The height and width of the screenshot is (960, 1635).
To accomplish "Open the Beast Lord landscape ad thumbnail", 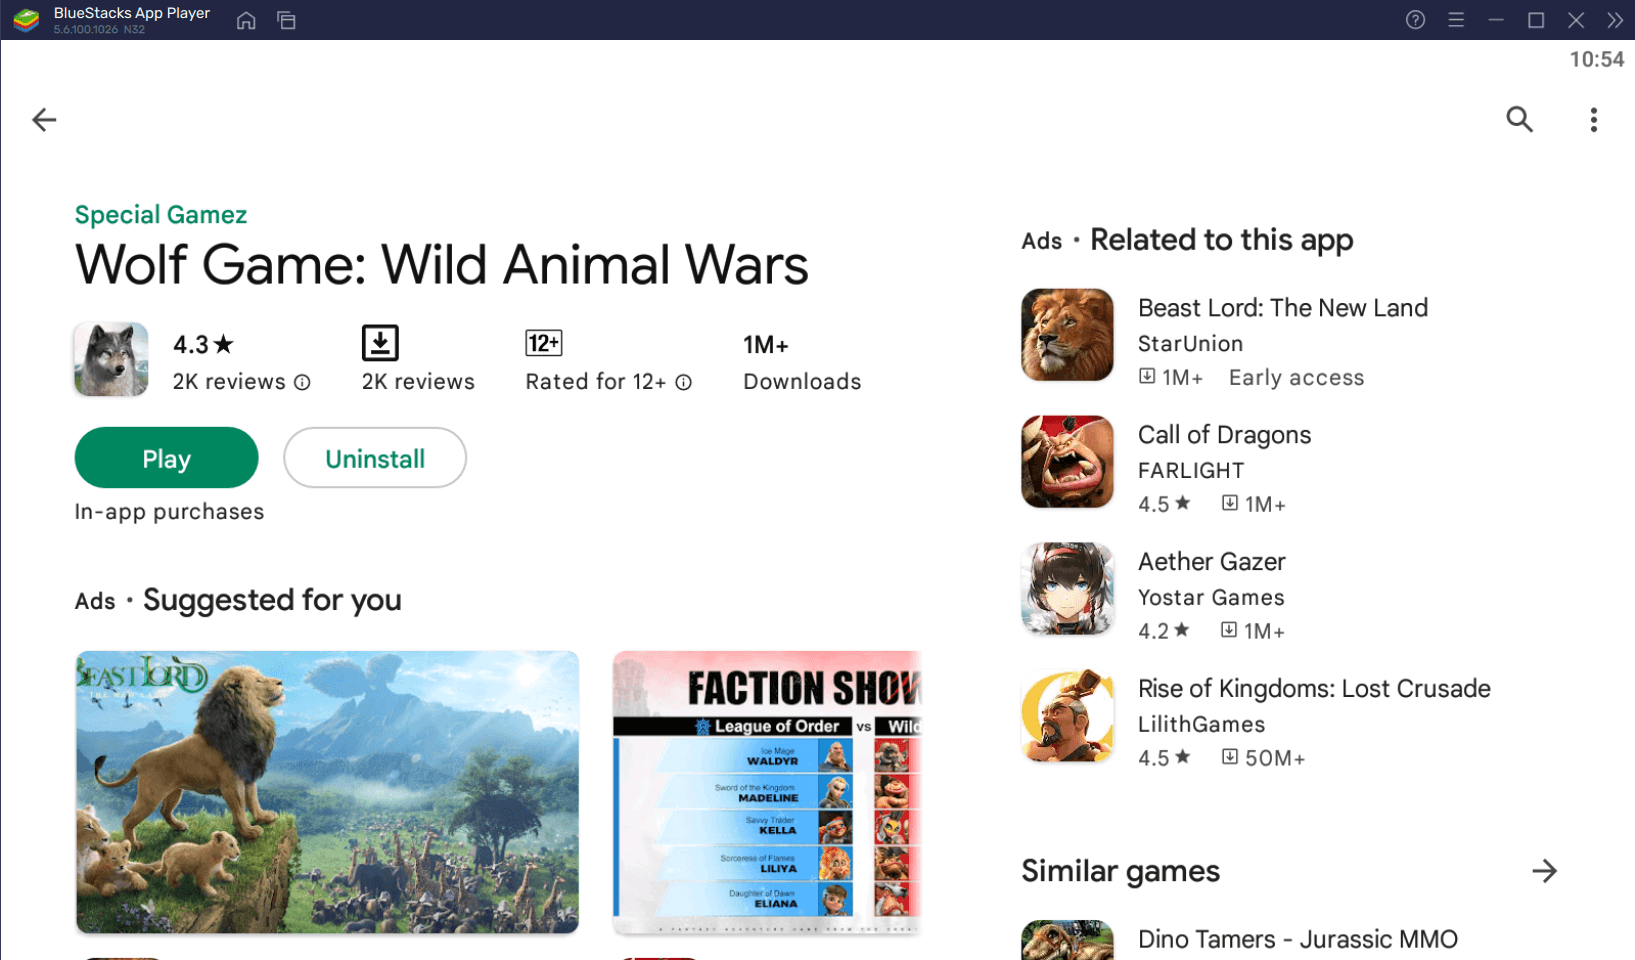I will coord(328,792).
